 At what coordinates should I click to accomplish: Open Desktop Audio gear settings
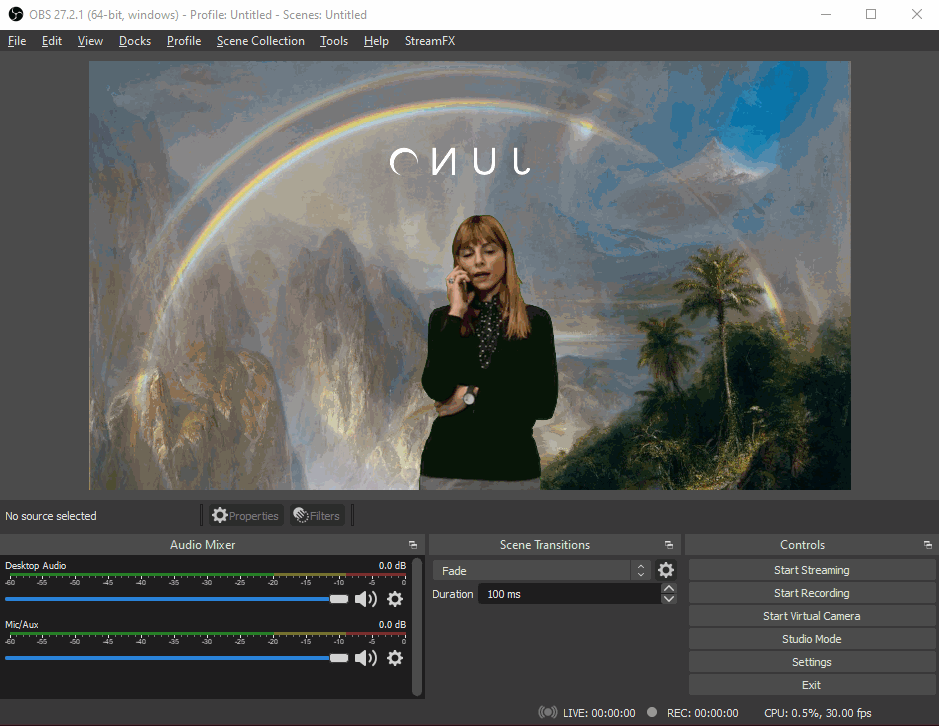click(395, 599)
